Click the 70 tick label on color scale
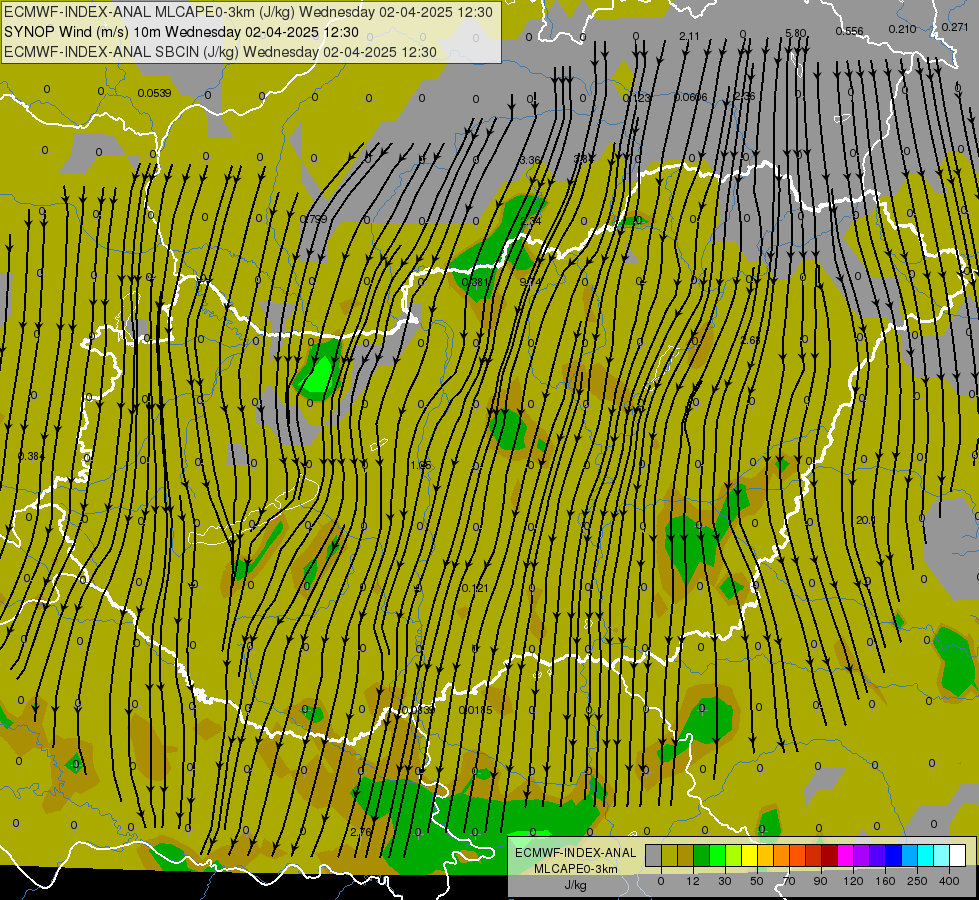Viewport: 979px width, 900px height. point(789,881)
